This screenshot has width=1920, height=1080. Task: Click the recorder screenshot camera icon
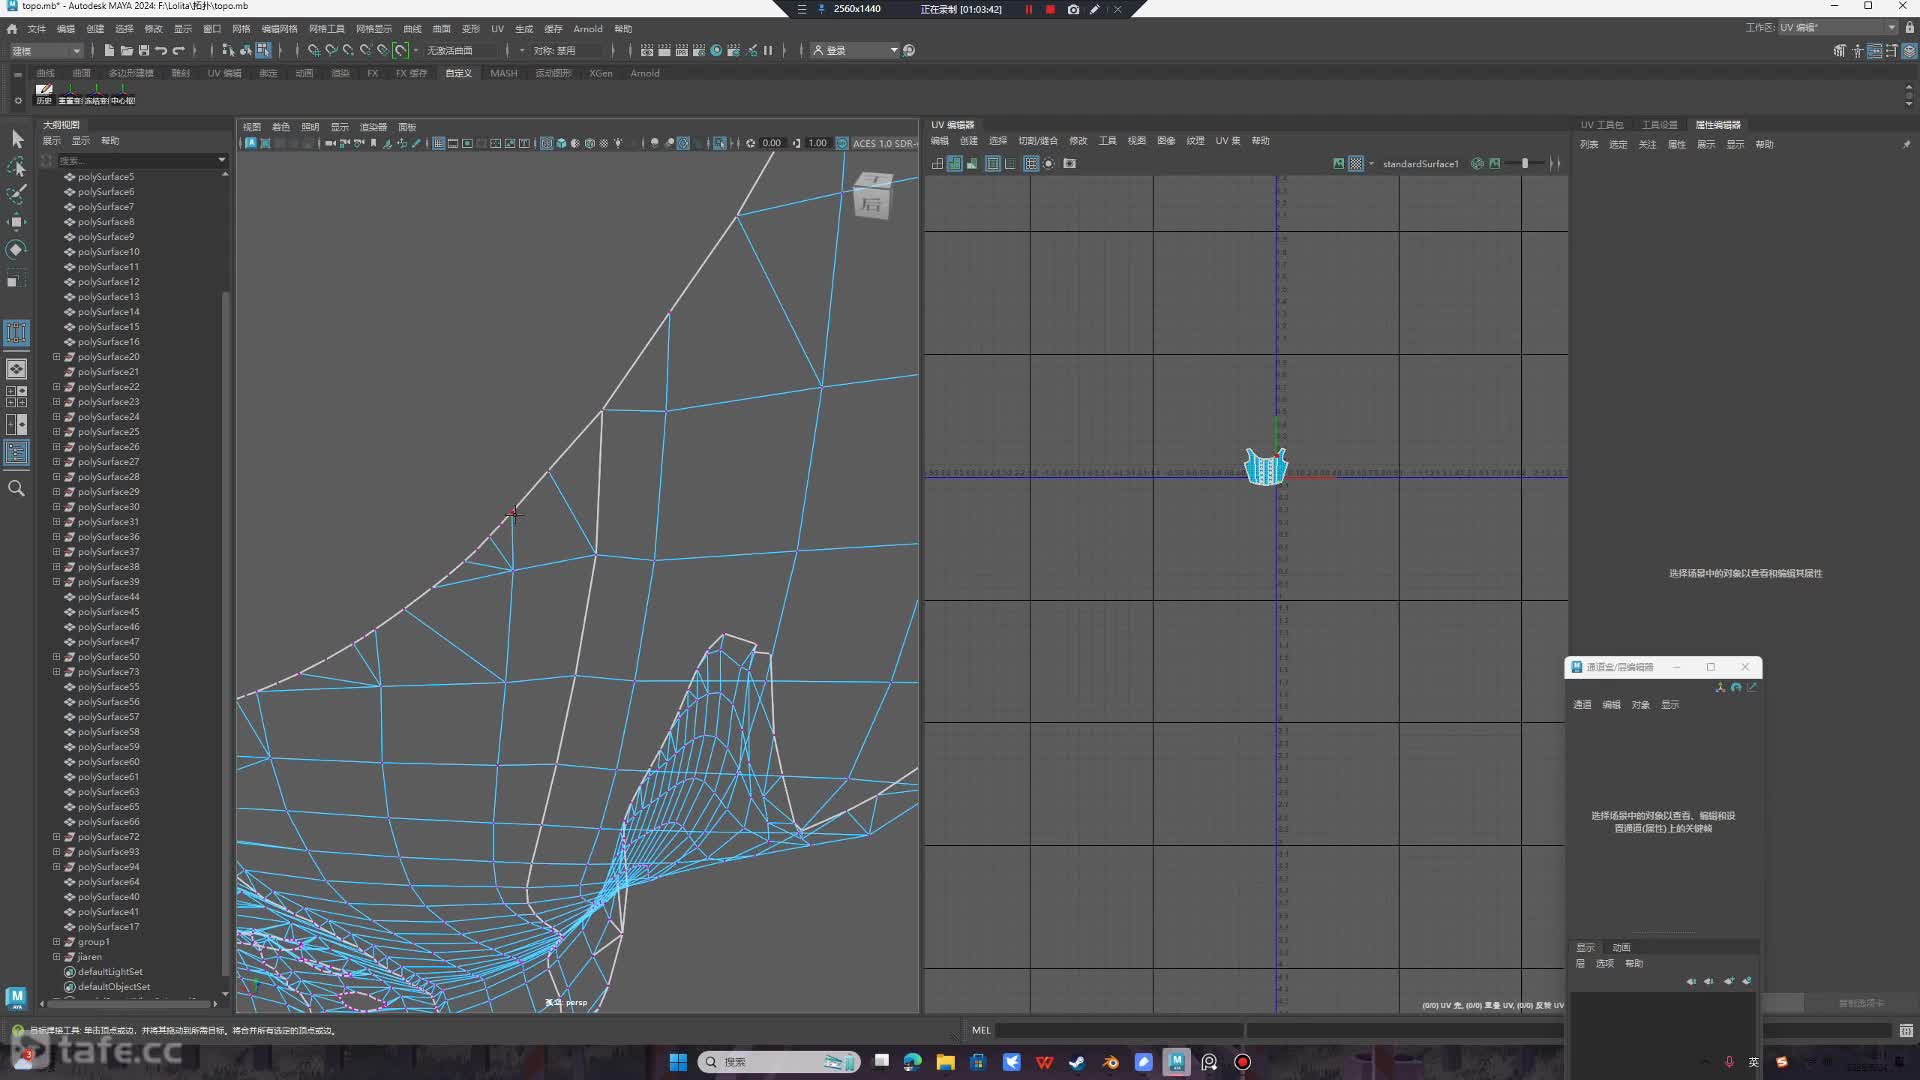point(1073,9)
